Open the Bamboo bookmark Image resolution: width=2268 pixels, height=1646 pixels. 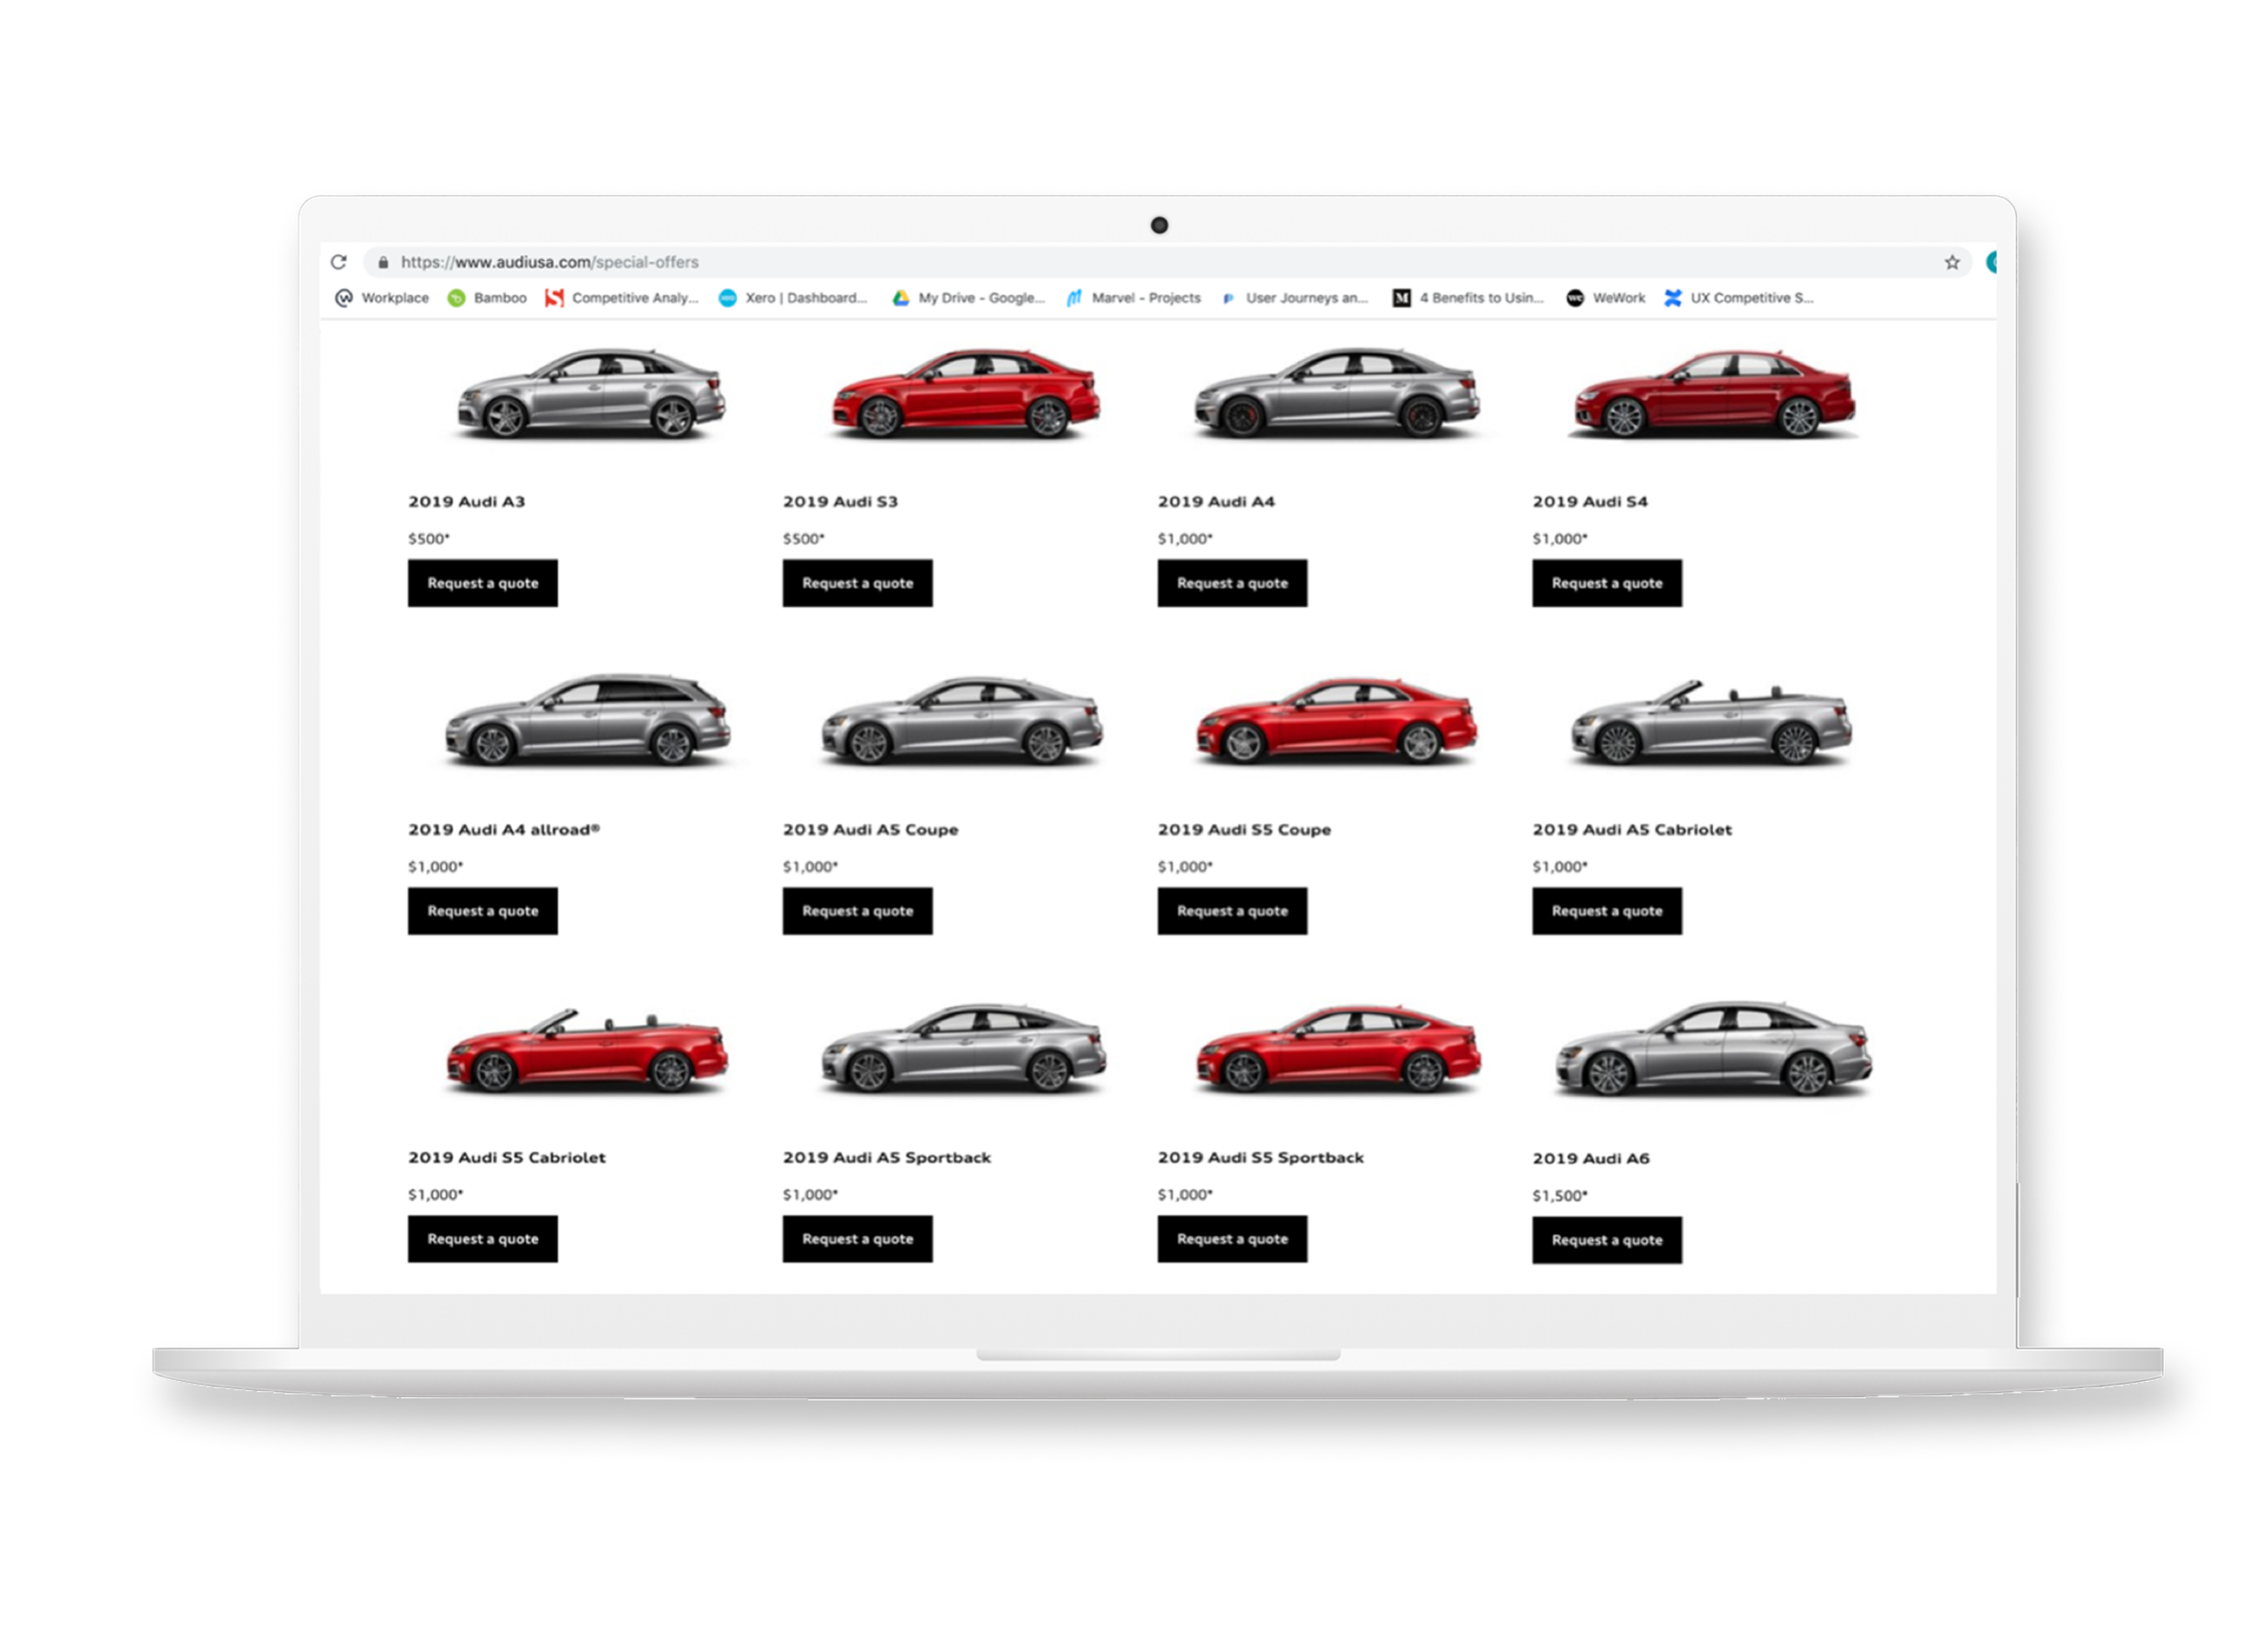pyautogui.click(x=487, y=298)
